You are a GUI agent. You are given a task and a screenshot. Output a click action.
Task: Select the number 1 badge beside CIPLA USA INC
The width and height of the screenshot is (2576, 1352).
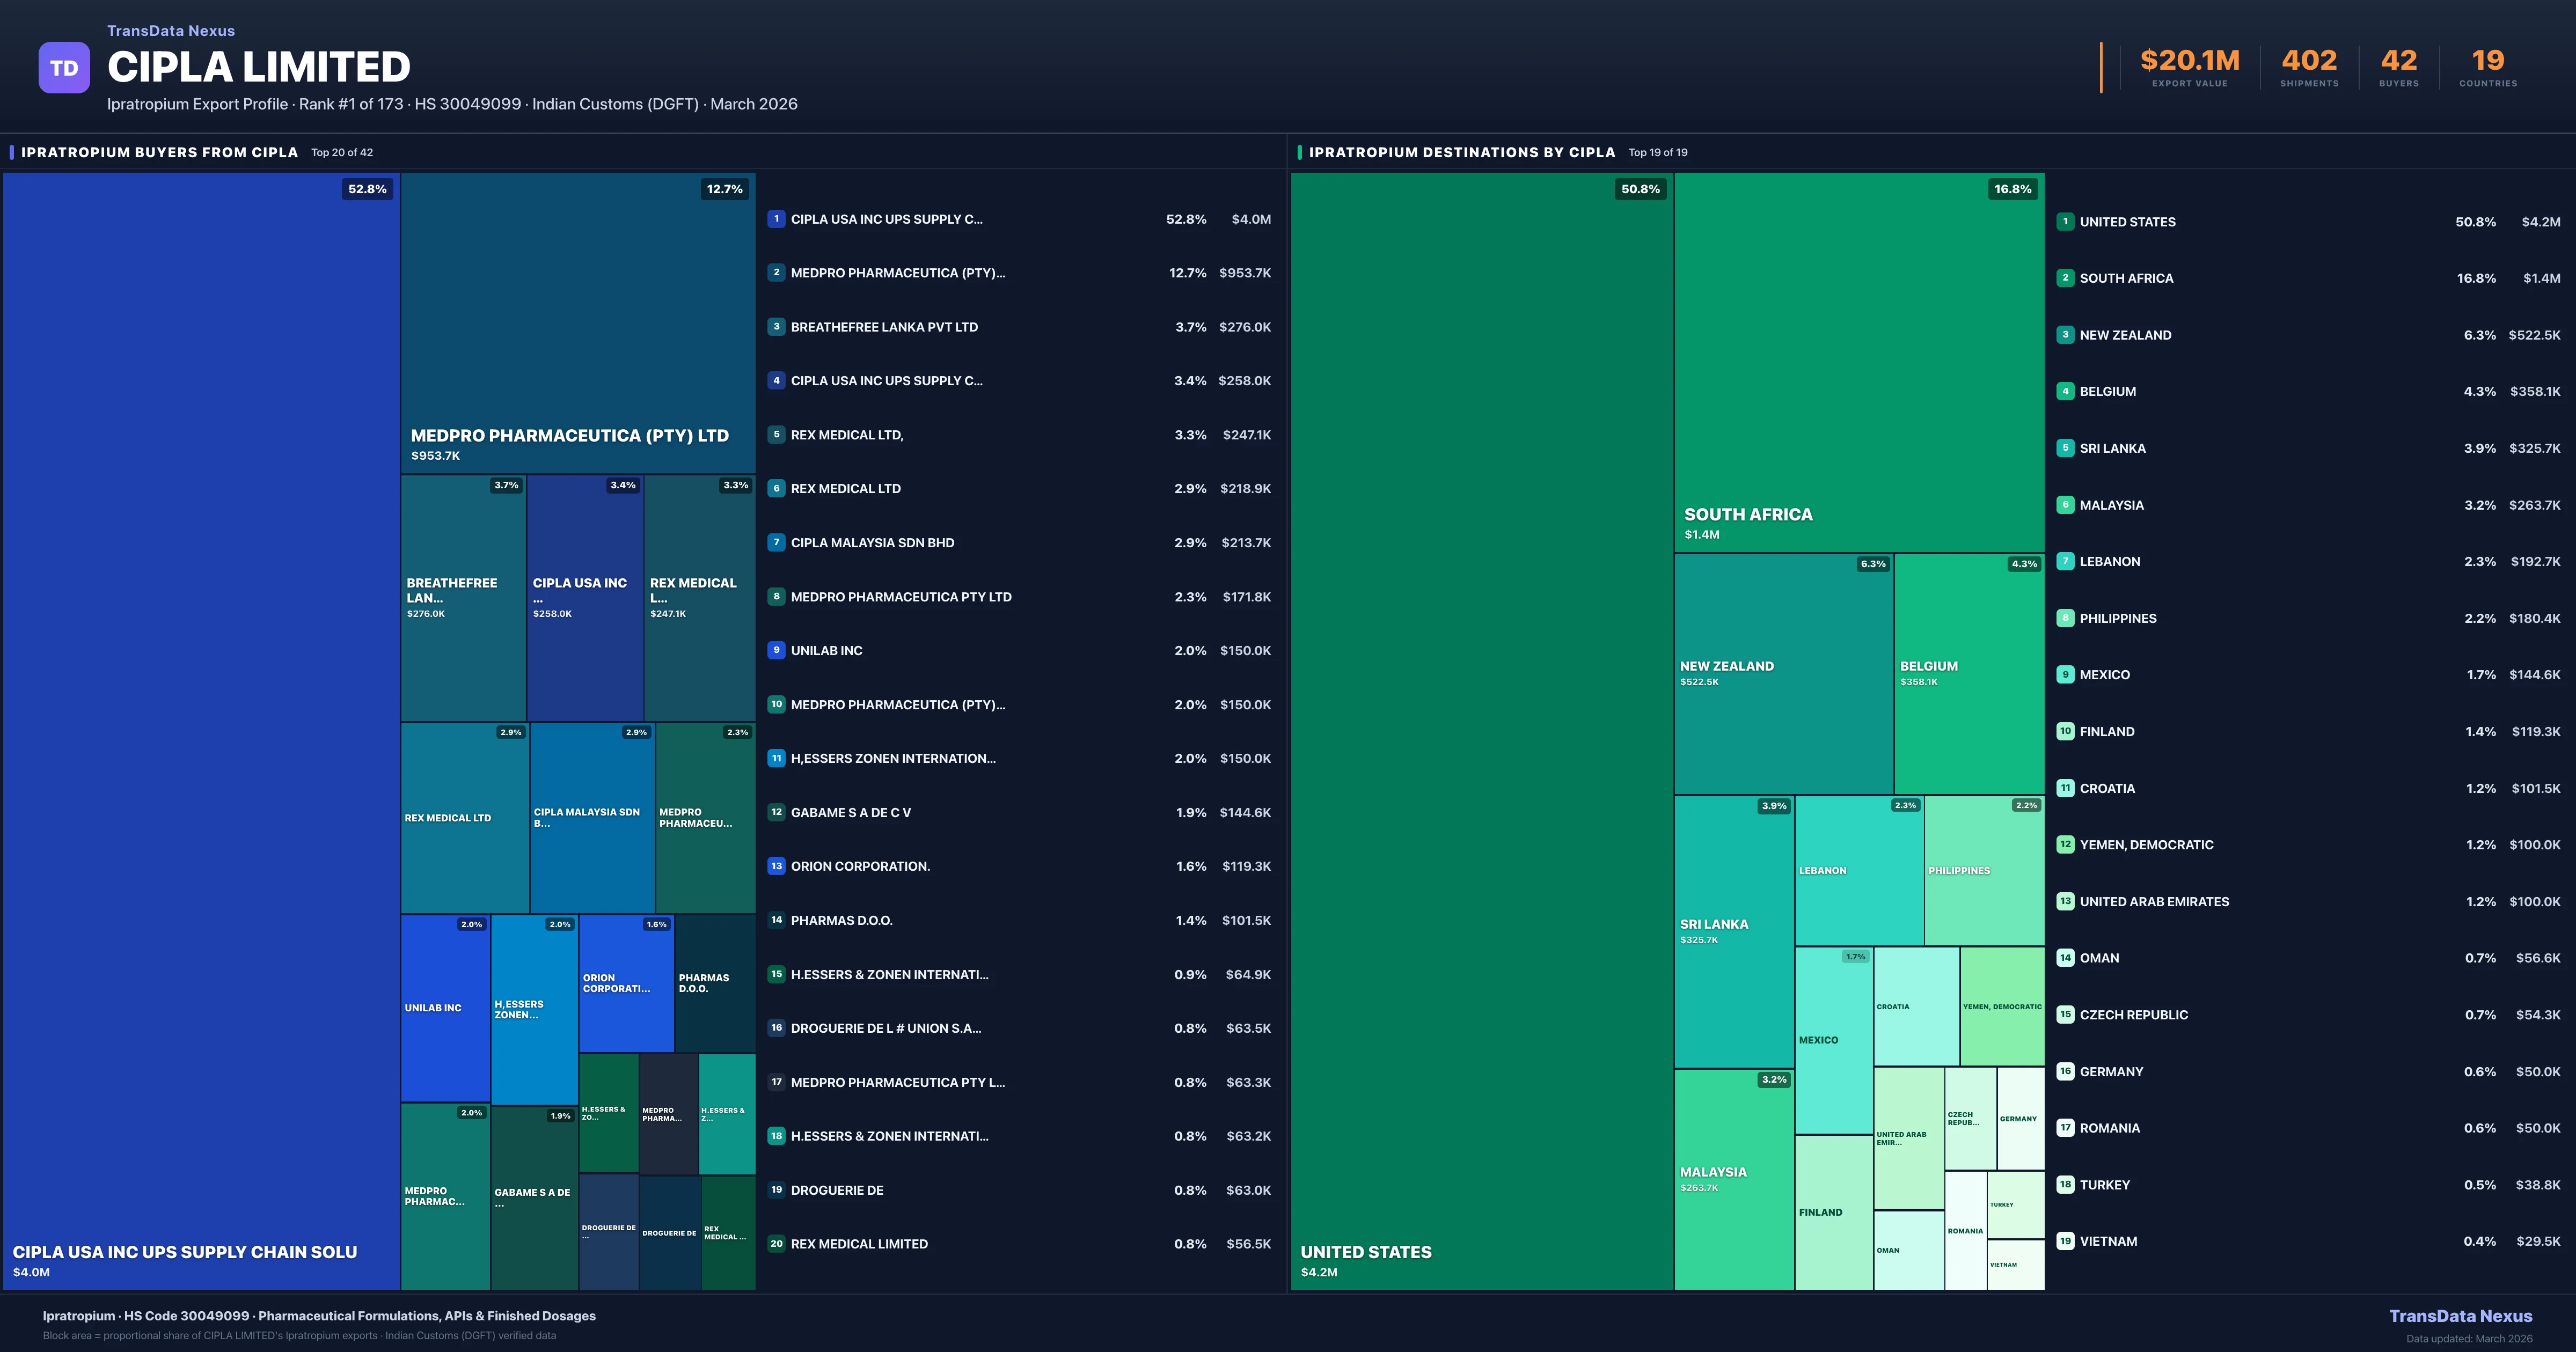pos(777,219)
